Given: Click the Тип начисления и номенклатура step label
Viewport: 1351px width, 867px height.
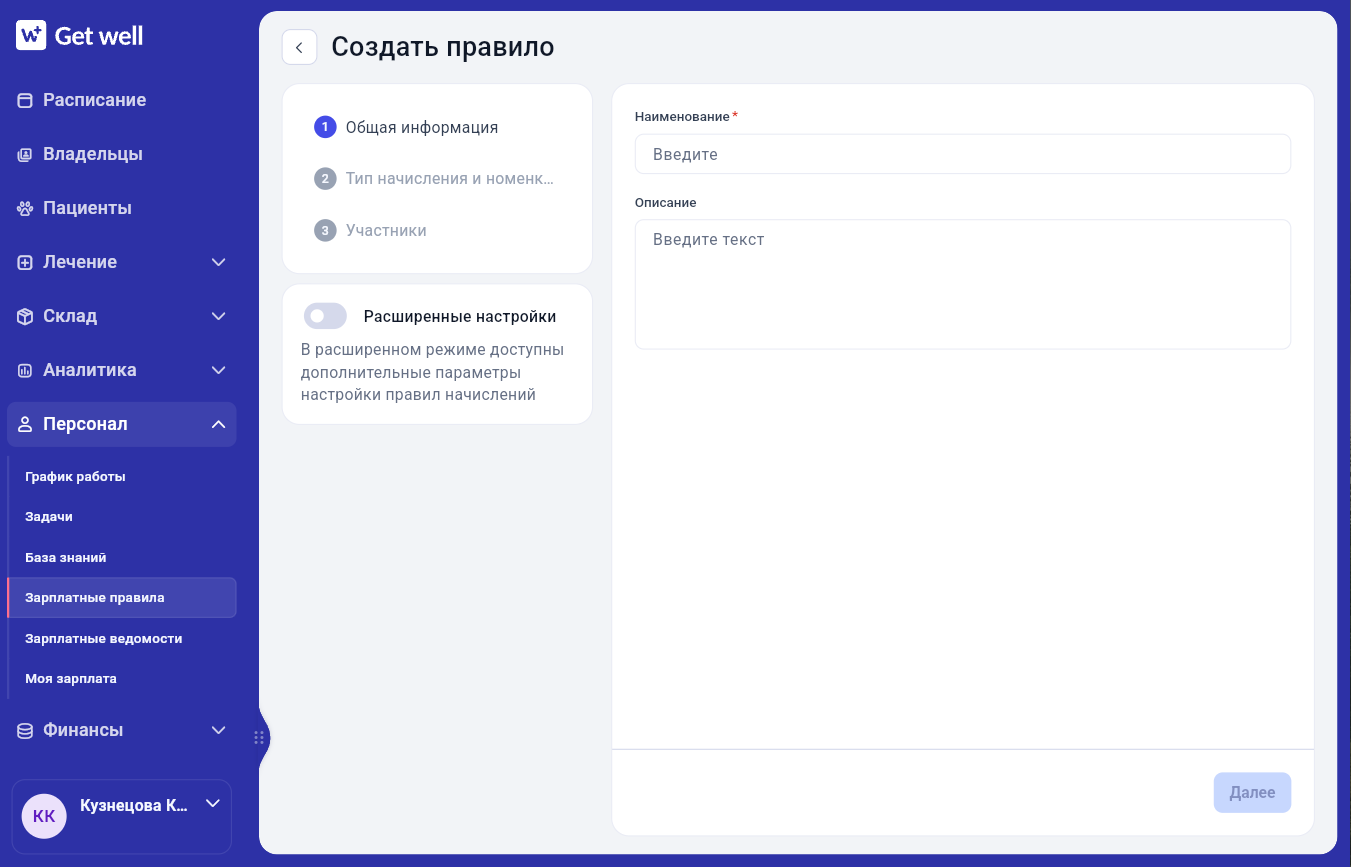Looking at the screenshot, I should coord(450,179).
